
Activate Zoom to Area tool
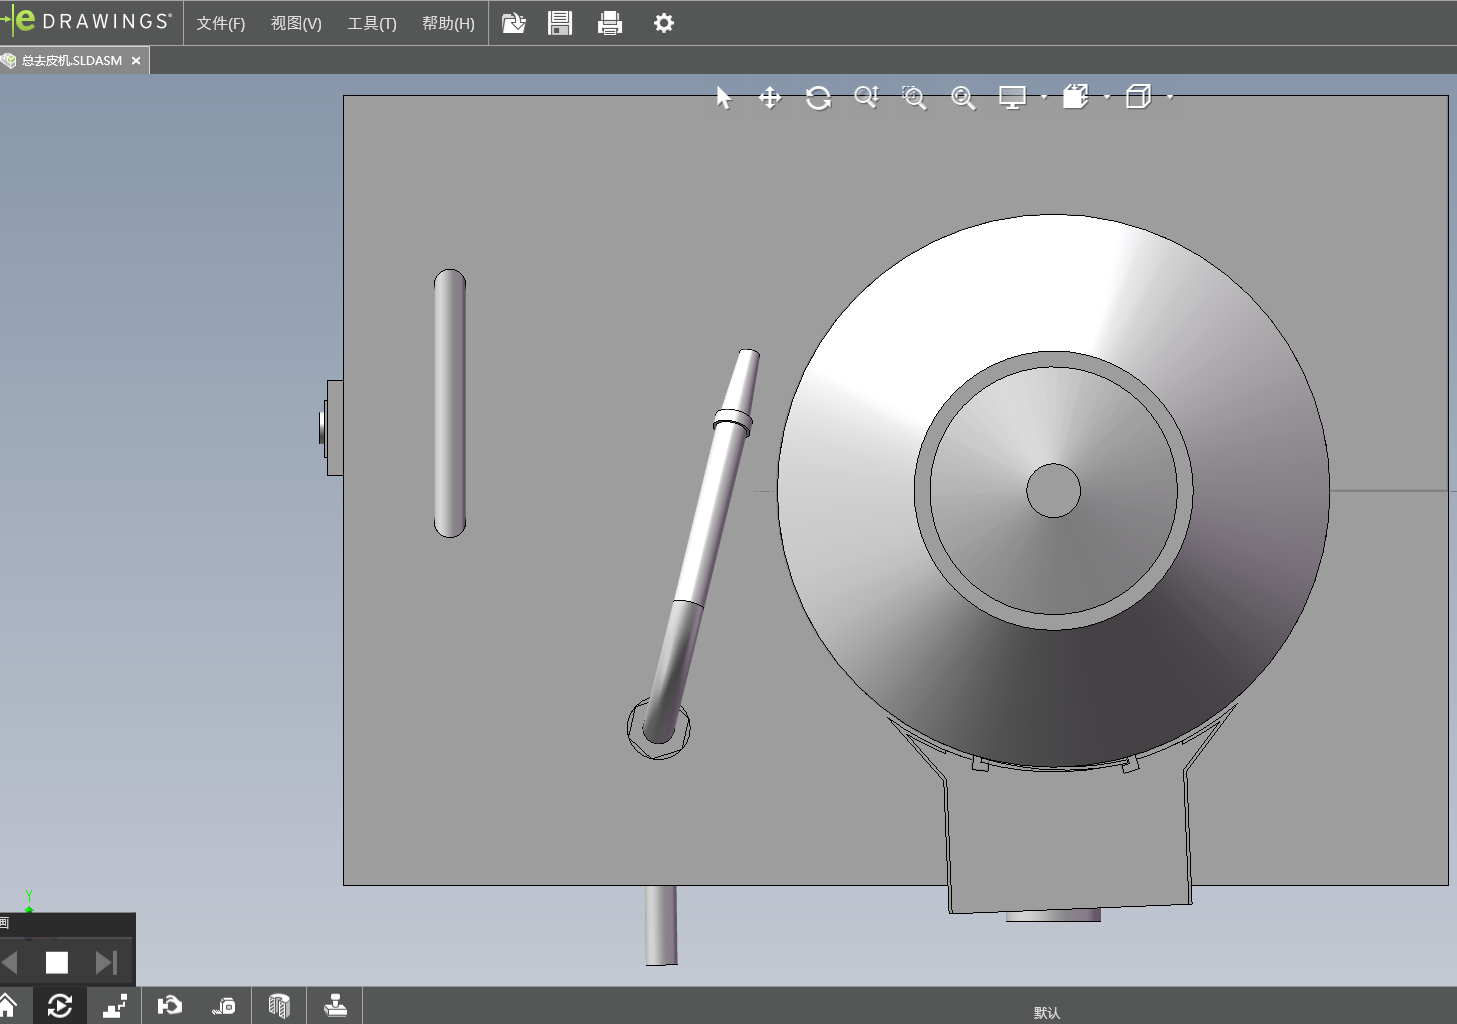(914, 97)
